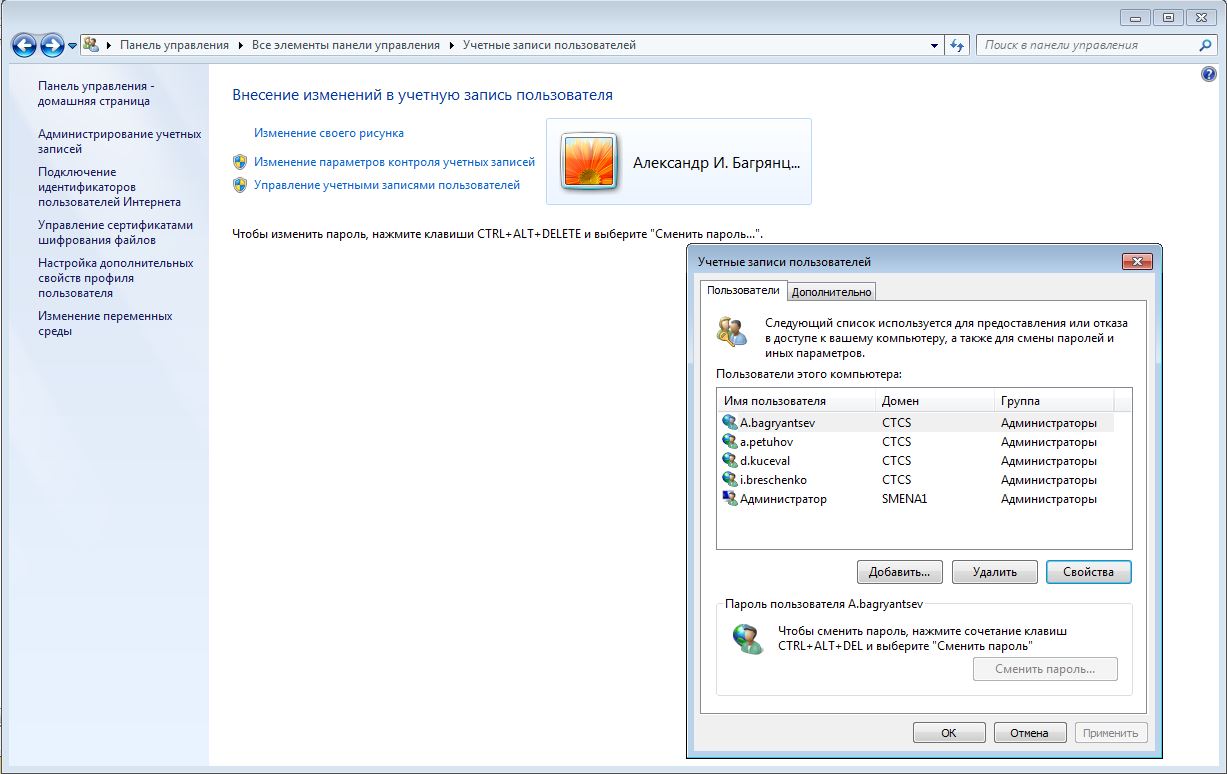1227x774 pixels.
Task: Click the Свойства button
Action: (1088, 572)
